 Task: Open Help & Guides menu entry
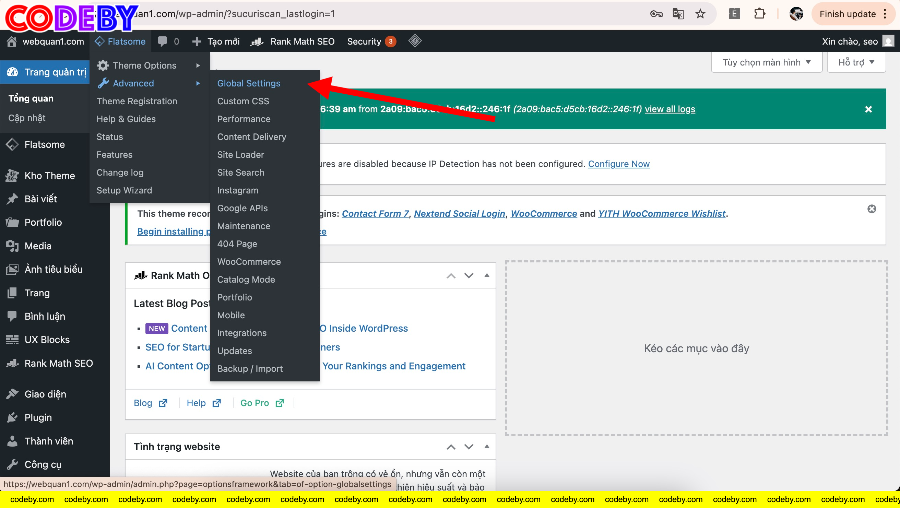click(x=126, y=119)
